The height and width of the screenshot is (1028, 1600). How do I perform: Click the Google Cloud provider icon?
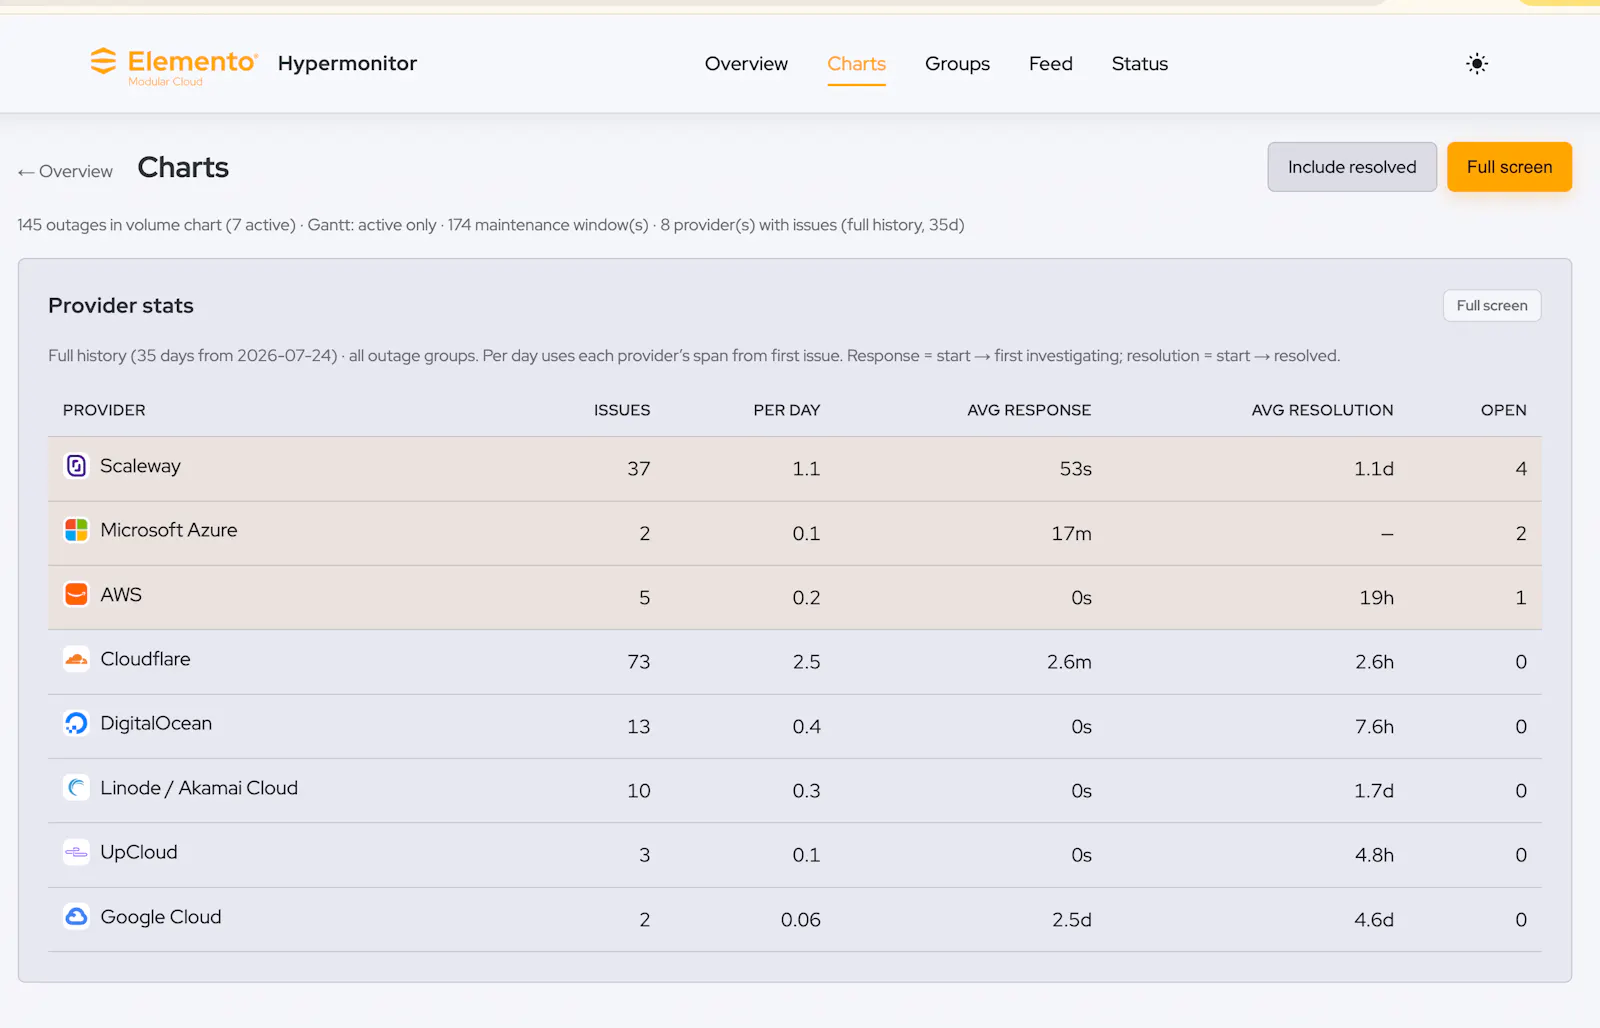(76, 917)
